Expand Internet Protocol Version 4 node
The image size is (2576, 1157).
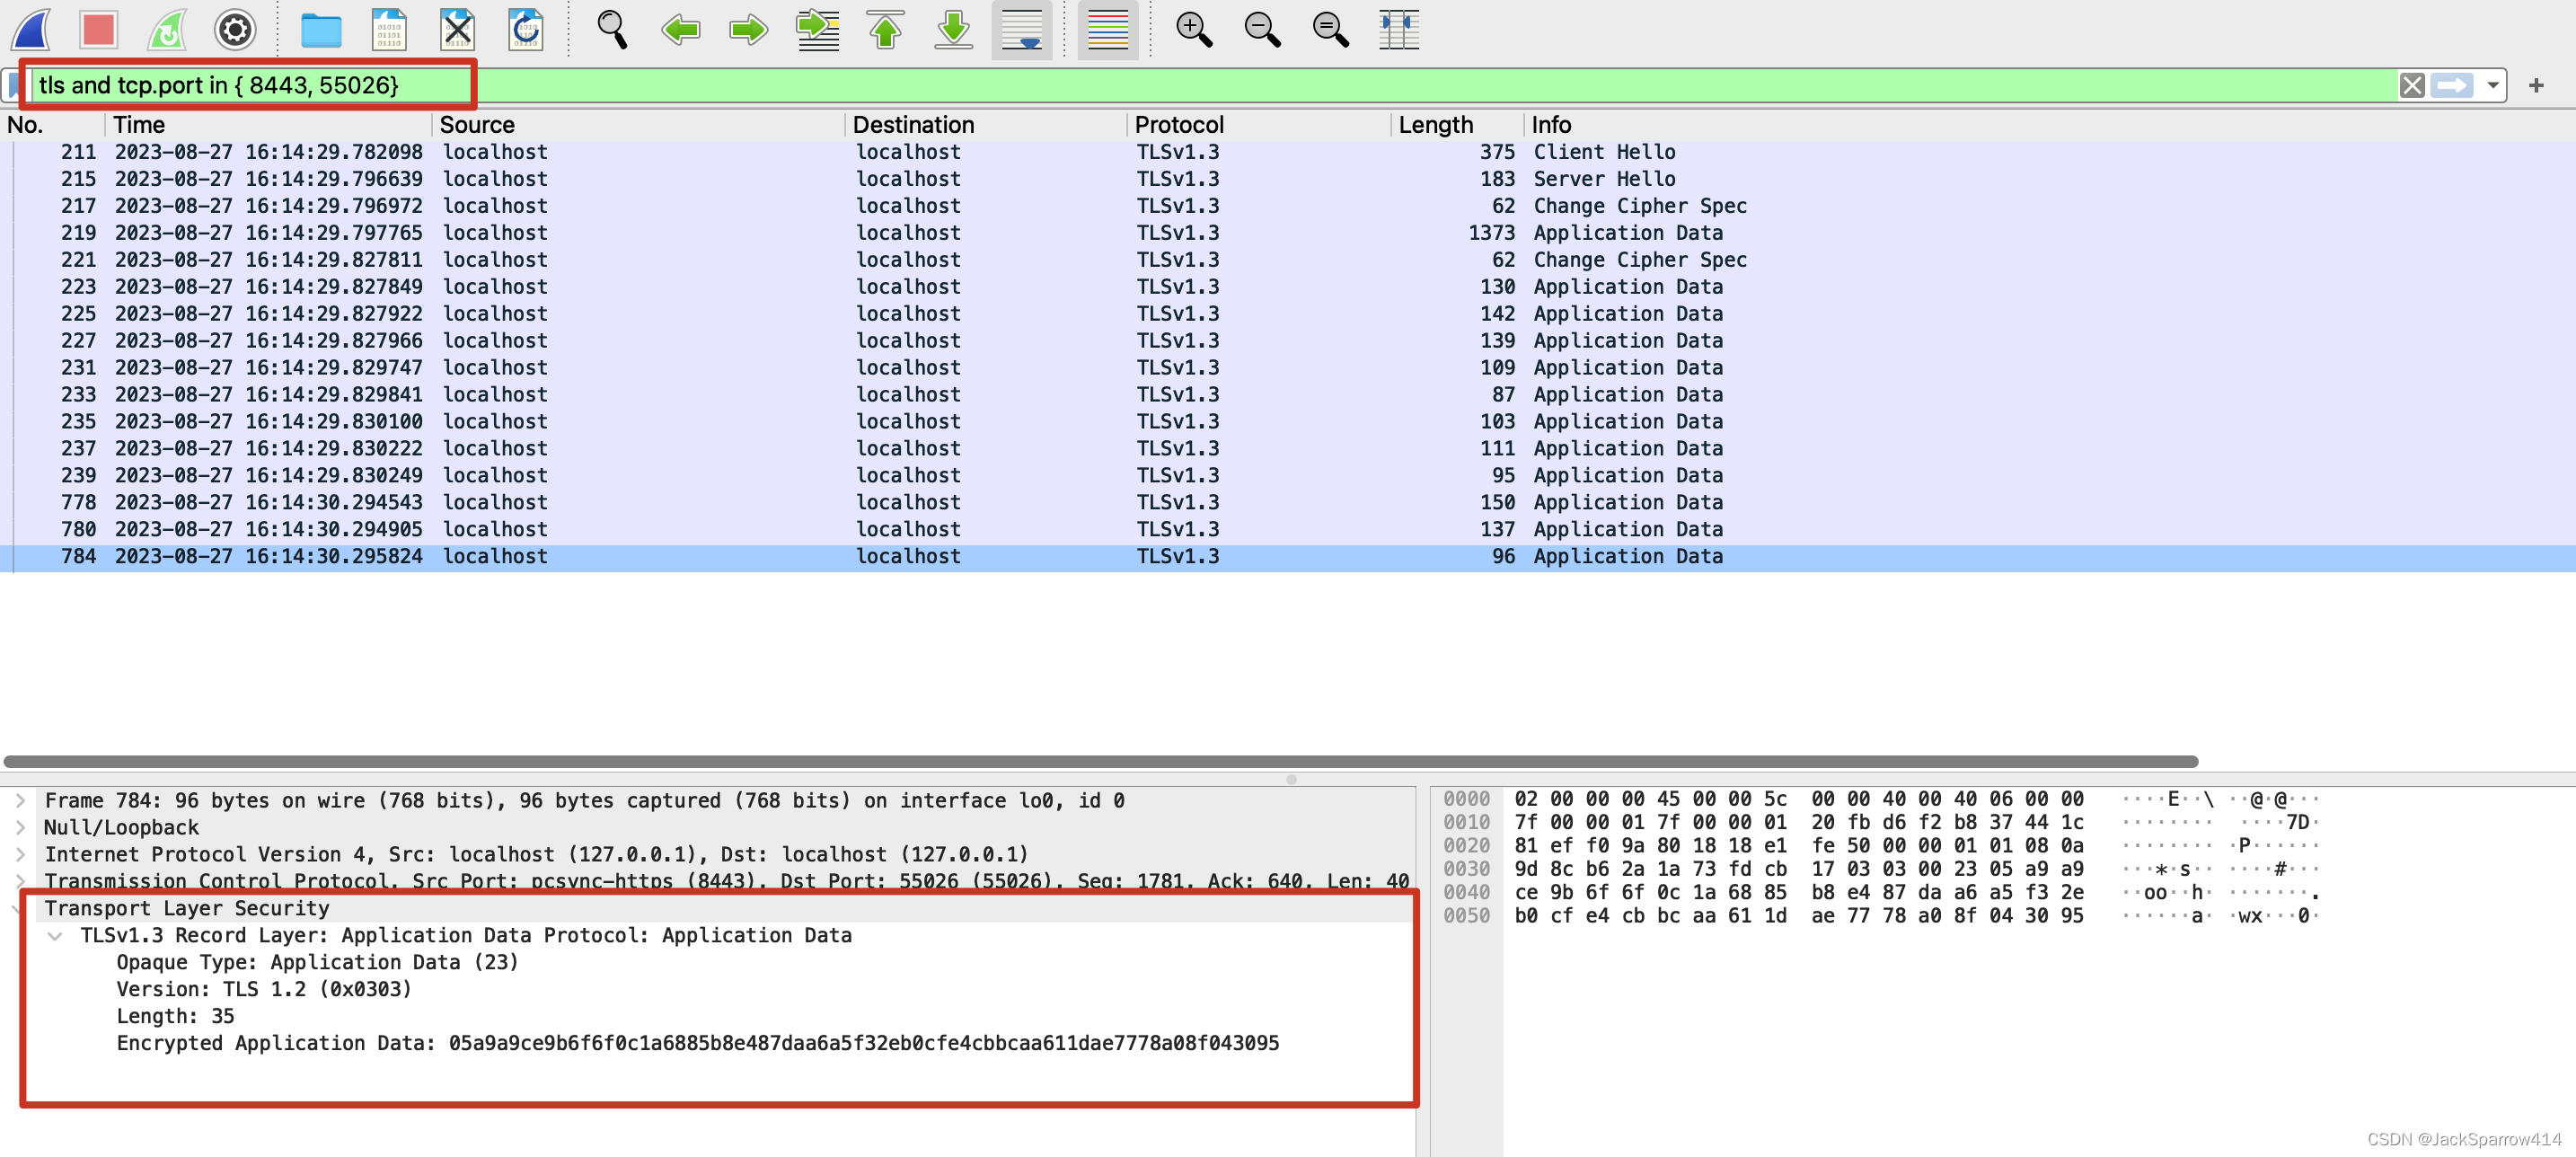20,855
